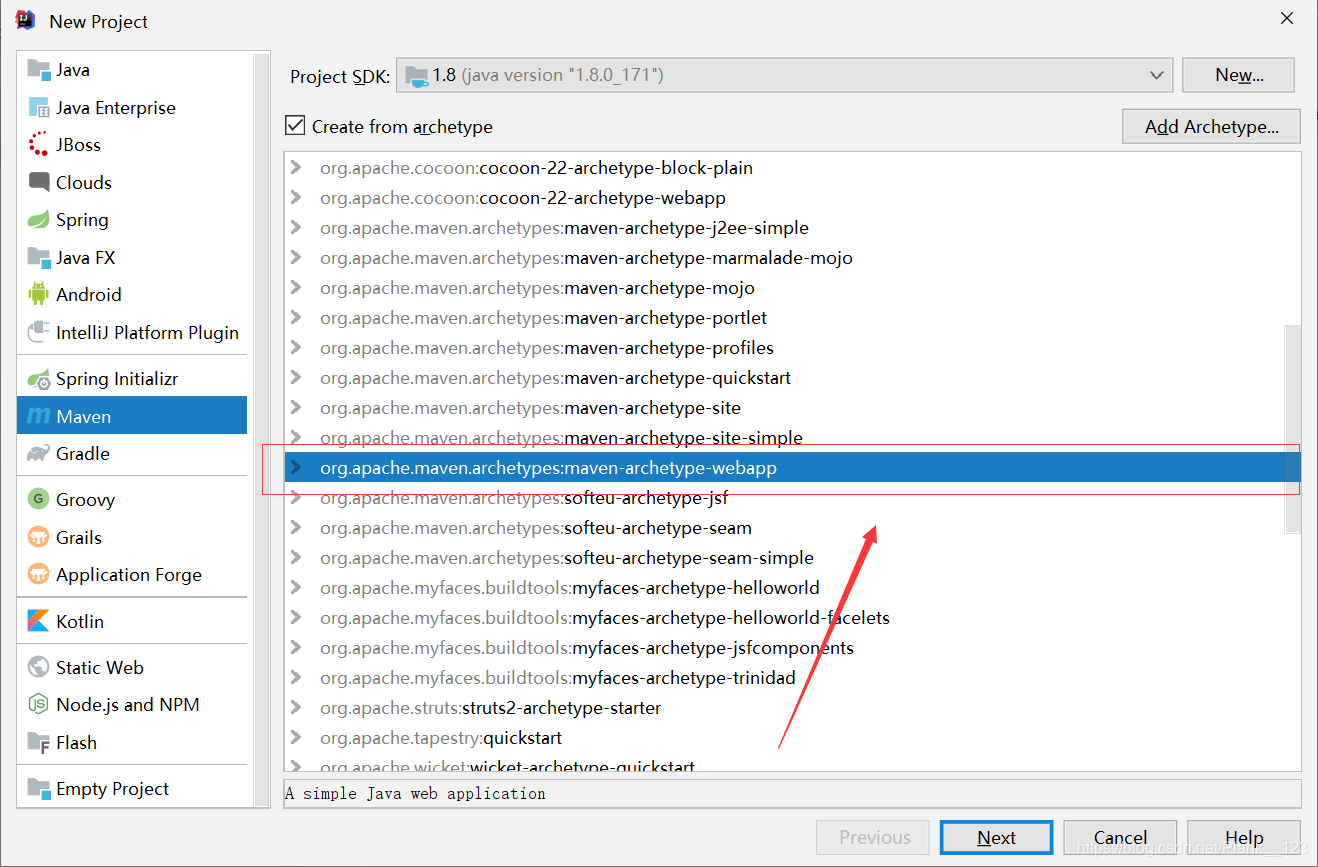Pick the Clouds icon
The height and width of the screenshot is (867, 1318).
(x=39, y=182)
